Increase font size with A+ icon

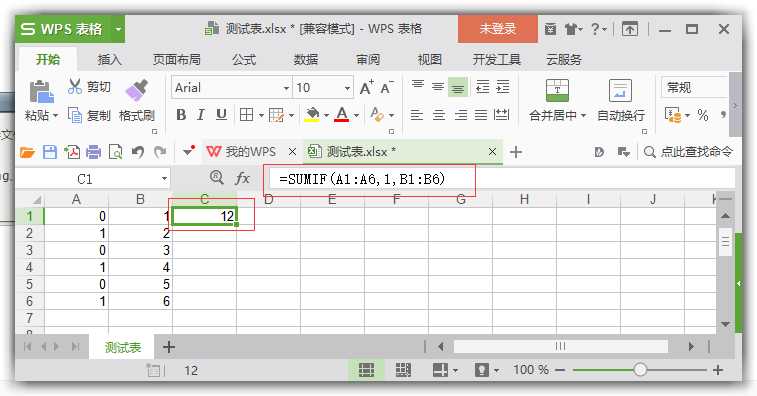tap(367, 87)
